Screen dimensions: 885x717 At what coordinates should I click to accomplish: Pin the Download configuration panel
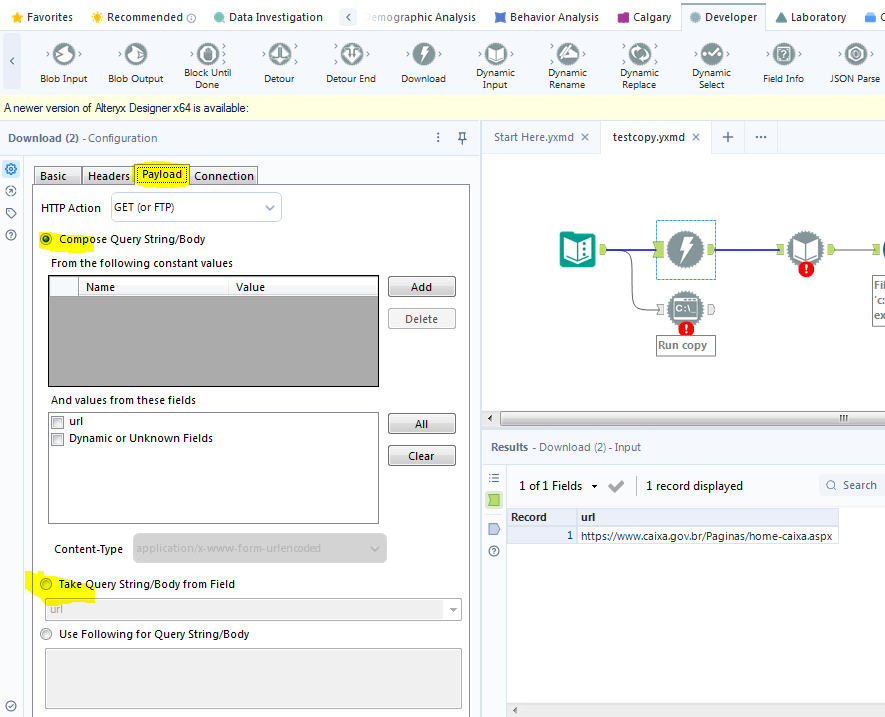pyautogui.click(x=461, y=137)
